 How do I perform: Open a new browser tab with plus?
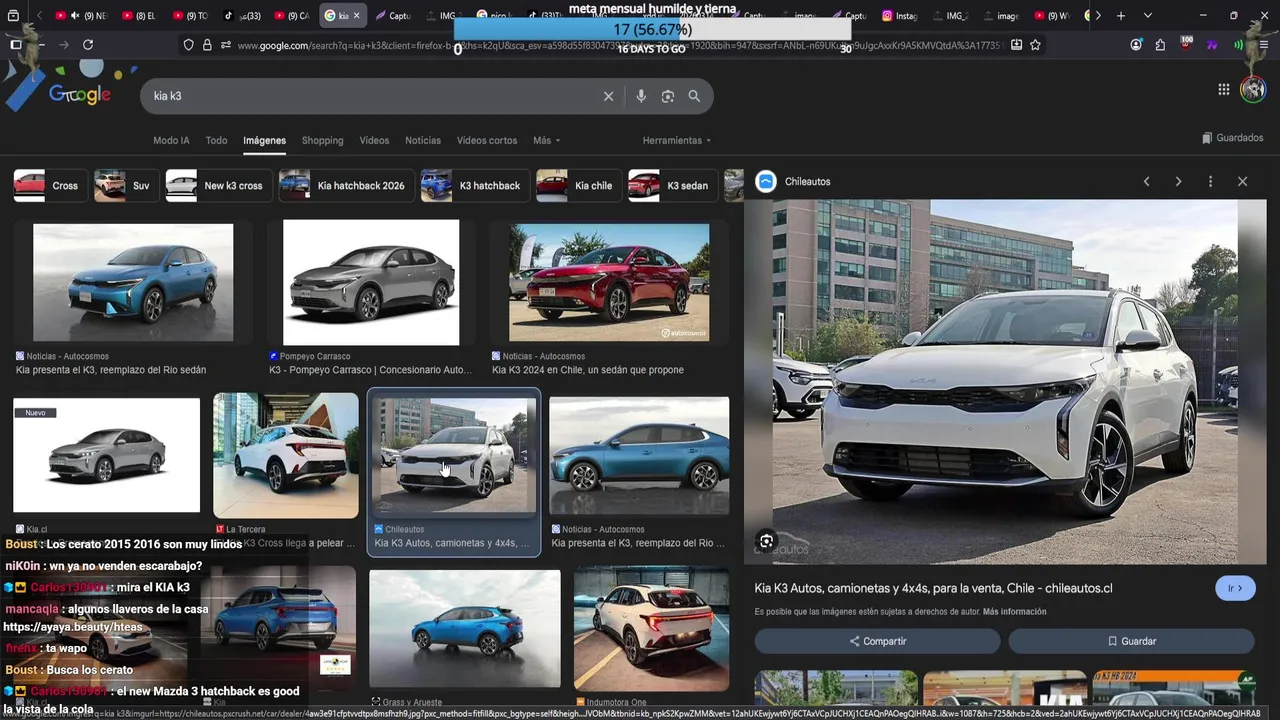pos(1121,16)
